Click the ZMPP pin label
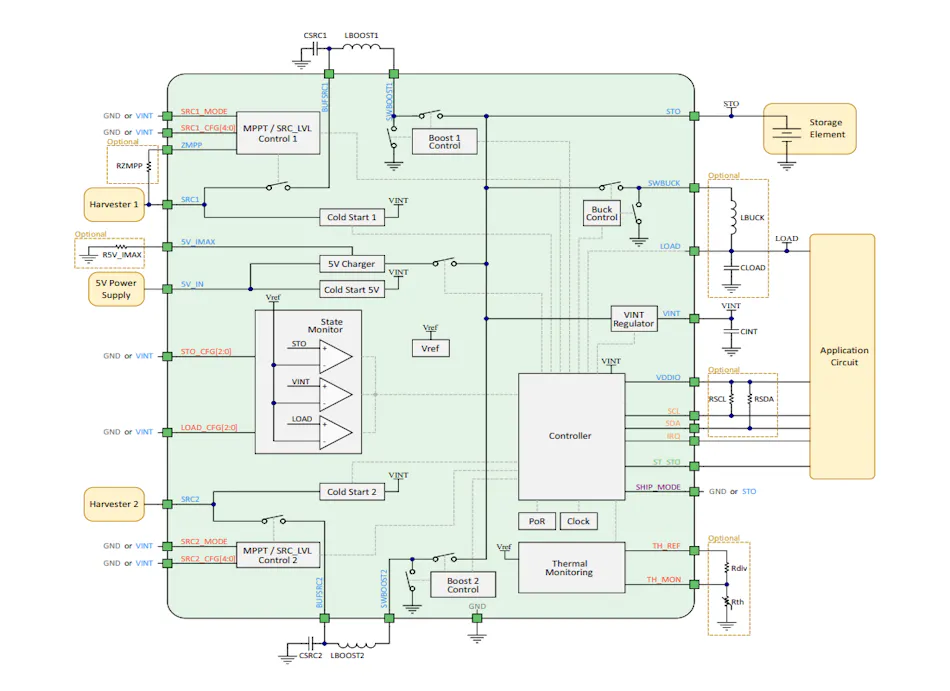The height and width of the screenshot is (691, 950). [191, 145]
